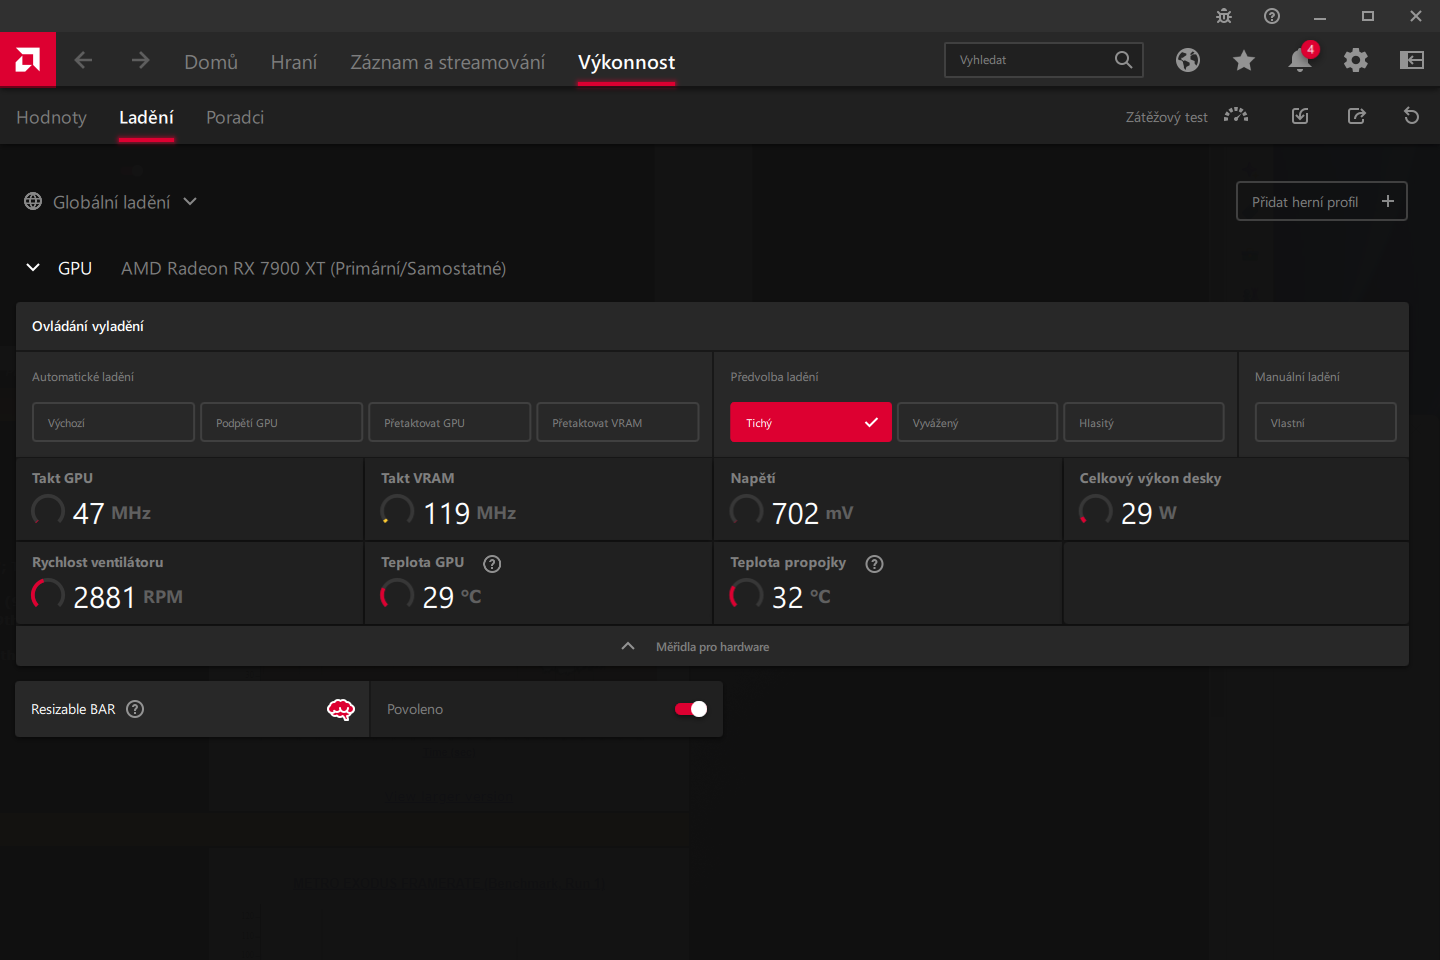The height and width of the screenshot is (960, 1440).
Task: Click the load profile import icon
Action: pos(1300,116)
